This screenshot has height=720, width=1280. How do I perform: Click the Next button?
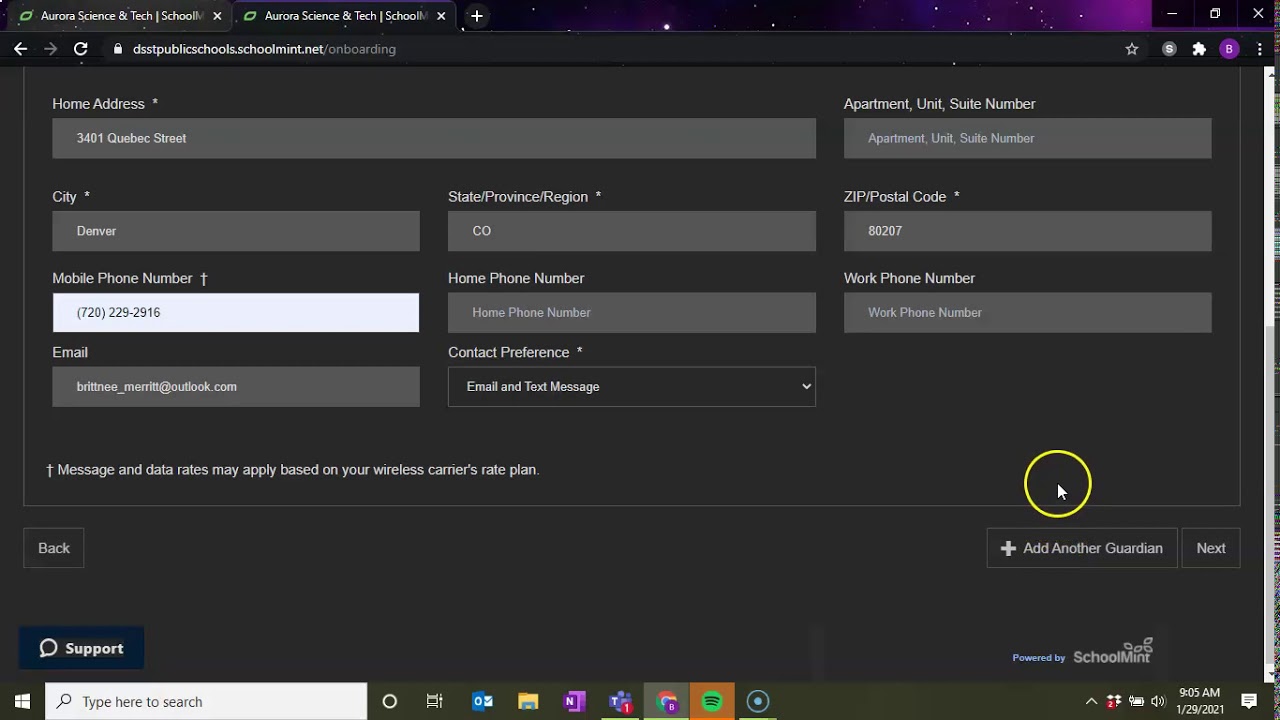tap(1211, 548)
